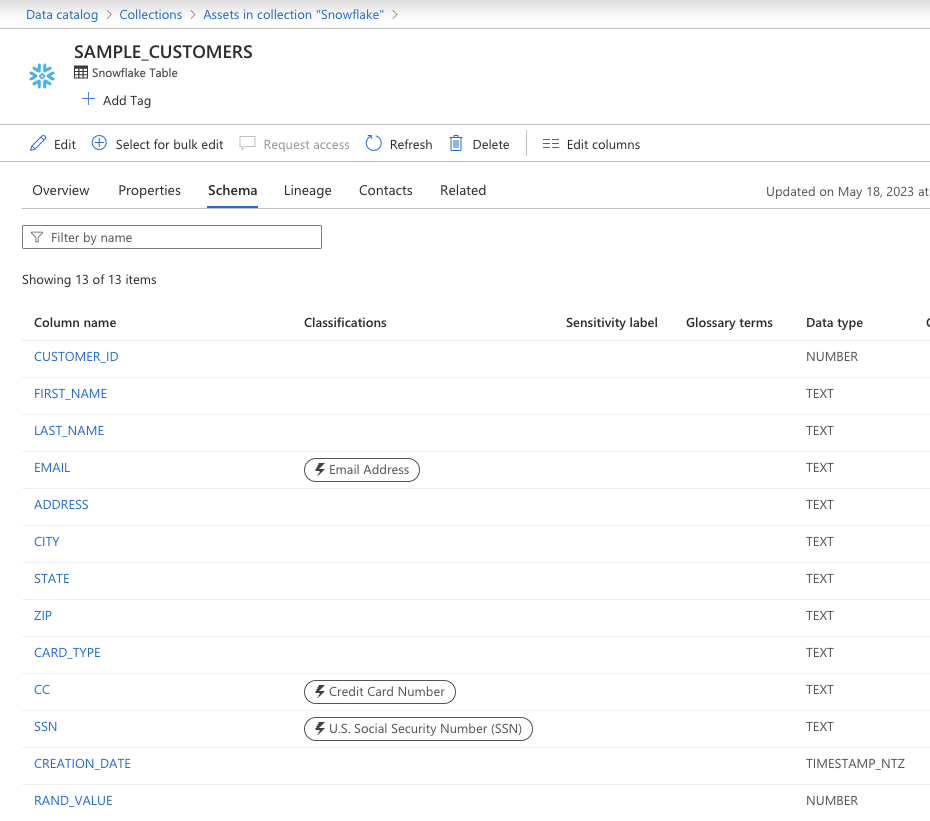Click the Select for bulk edit plus icon
Viewport: 930px width, 821px height.
point(99,144)
